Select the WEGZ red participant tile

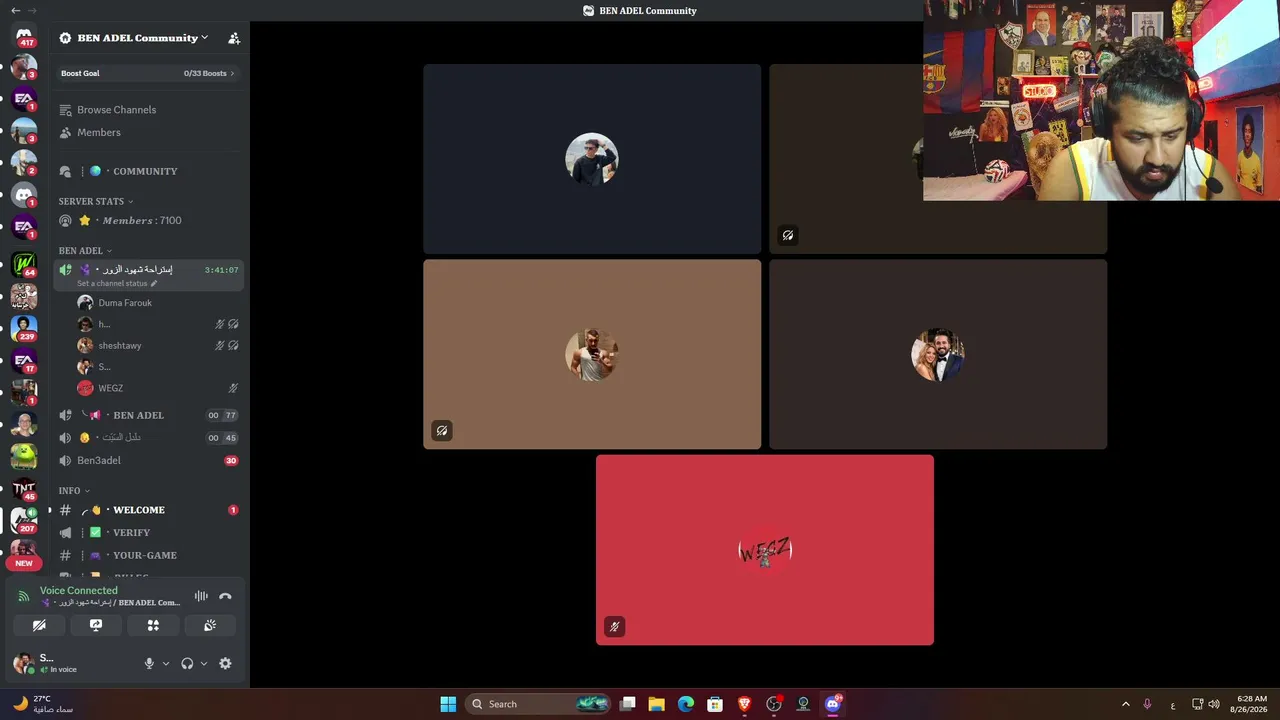(765, 550)
